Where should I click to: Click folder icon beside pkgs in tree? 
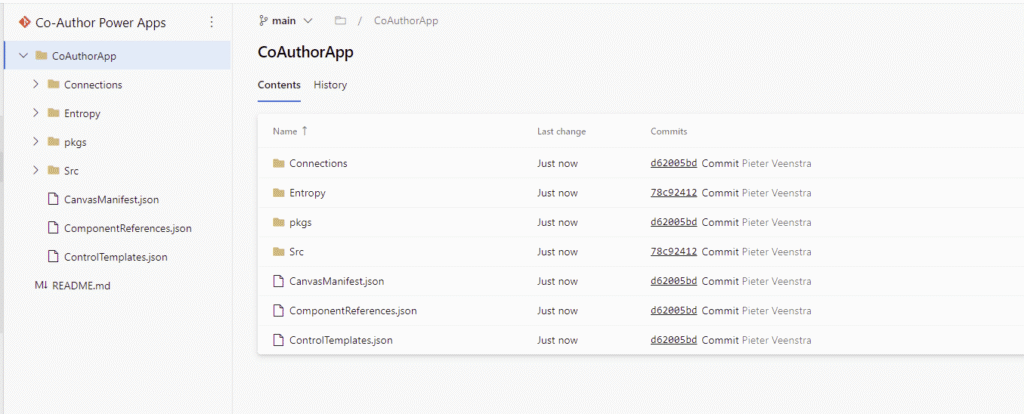click(x=54, y=142)
